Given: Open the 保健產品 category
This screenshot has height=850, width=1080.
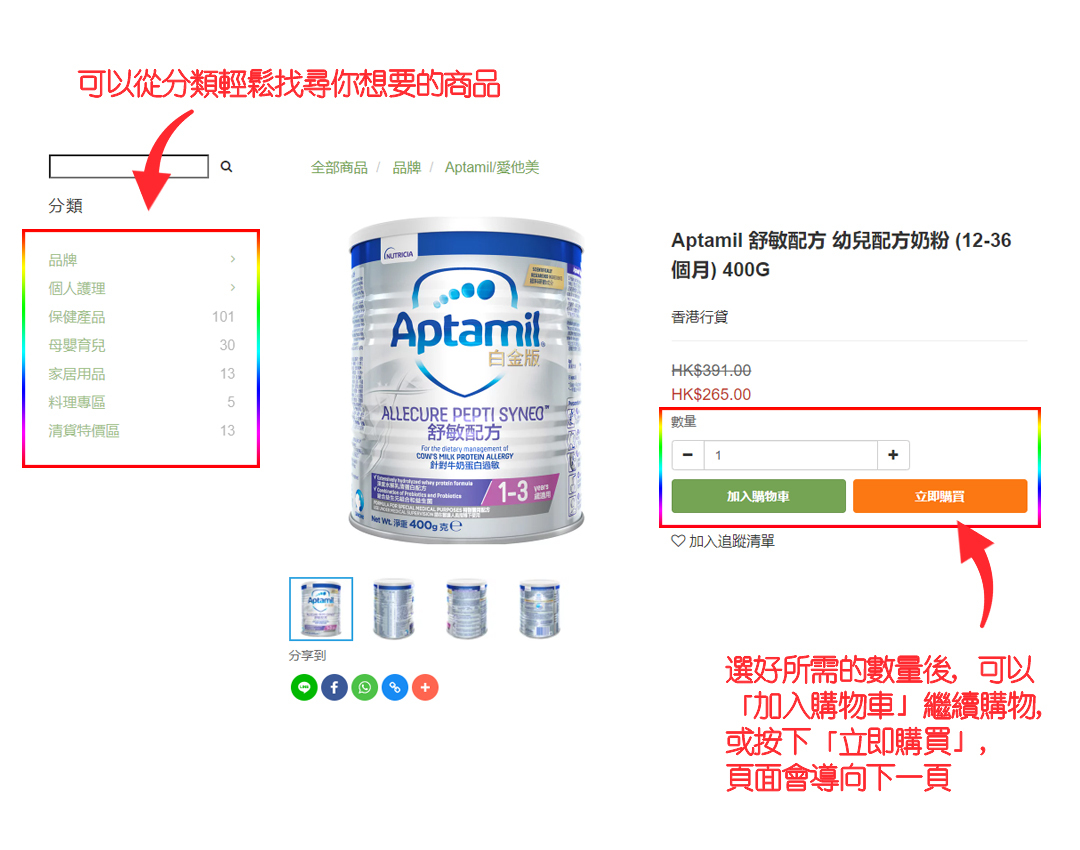Looking at the screenshot, I should tap(76, 317).
